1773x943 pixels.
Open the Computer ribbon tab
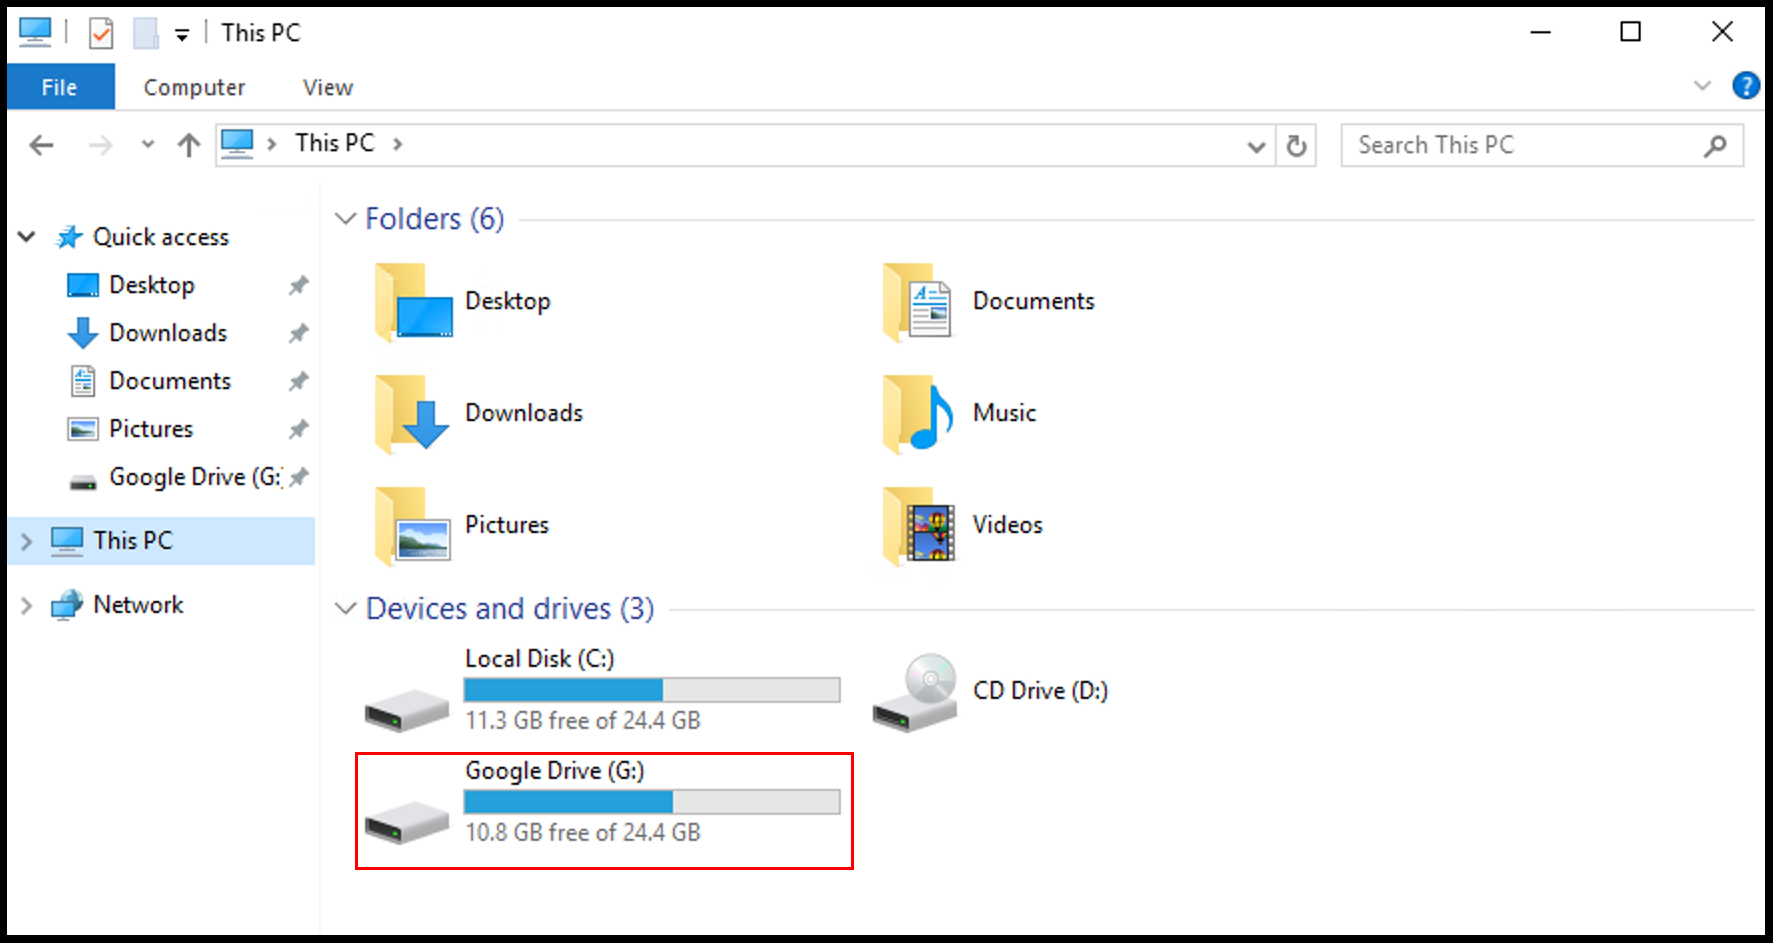tap(194, 87)
